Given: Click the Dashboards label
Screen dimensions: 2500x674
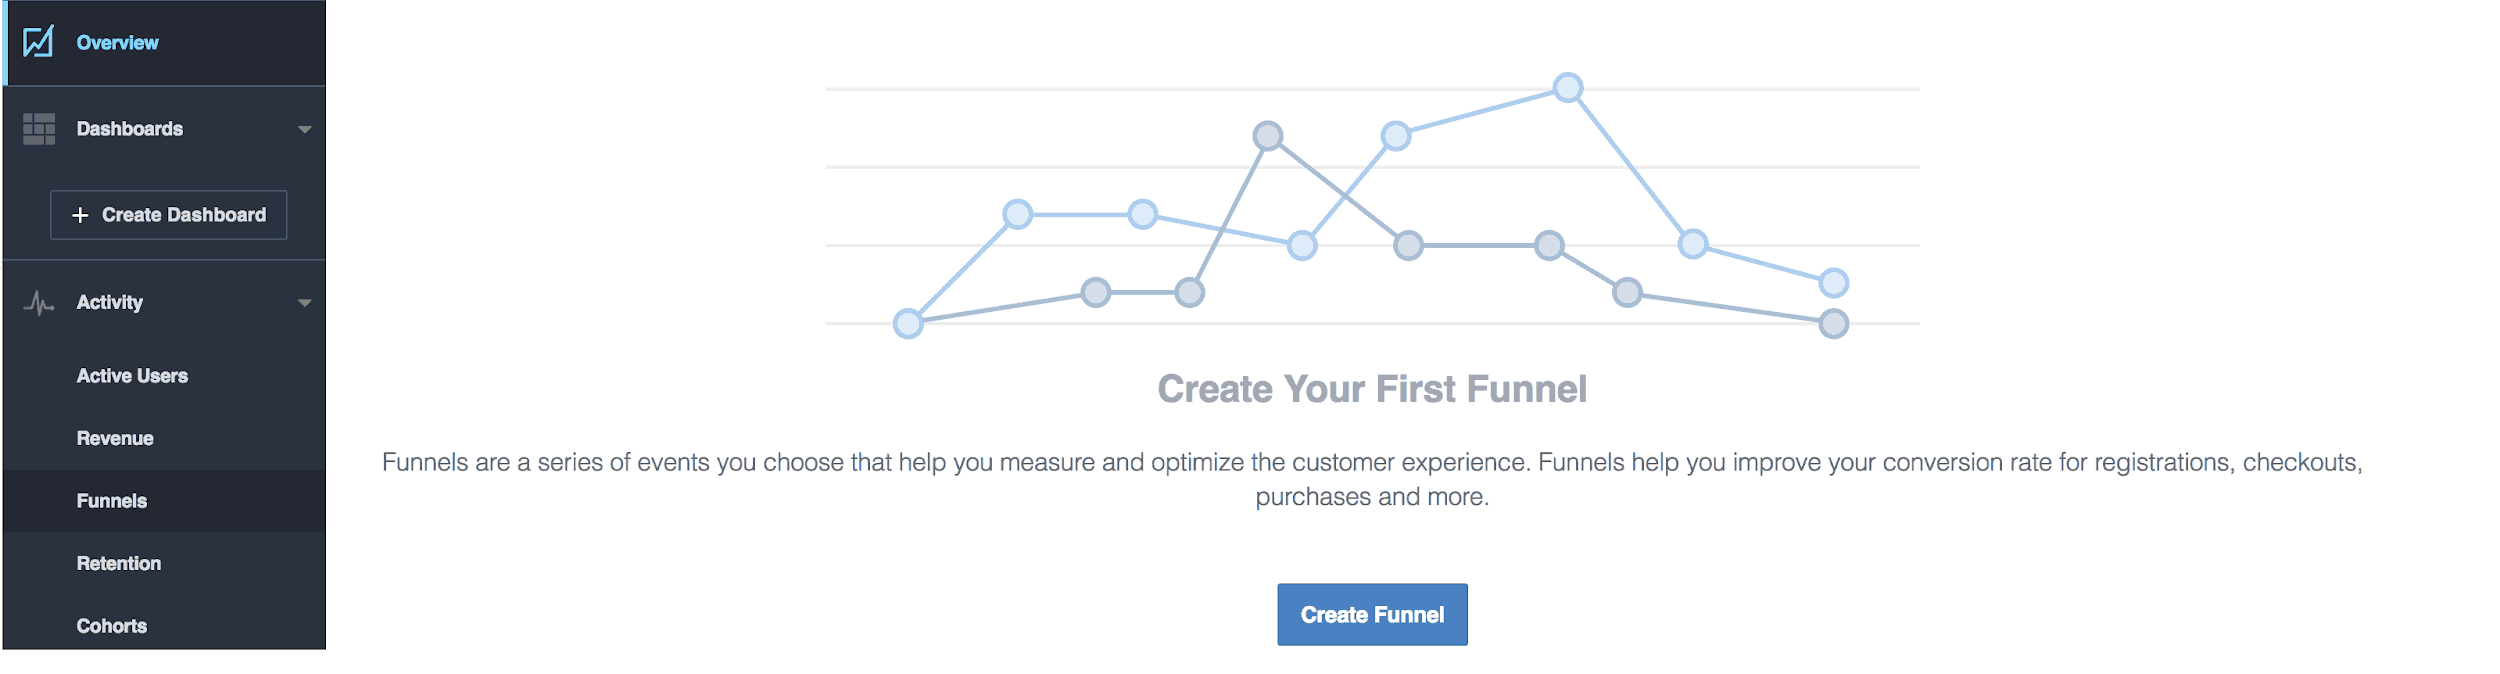Looking at the screenshot, I should click(130, 129).
